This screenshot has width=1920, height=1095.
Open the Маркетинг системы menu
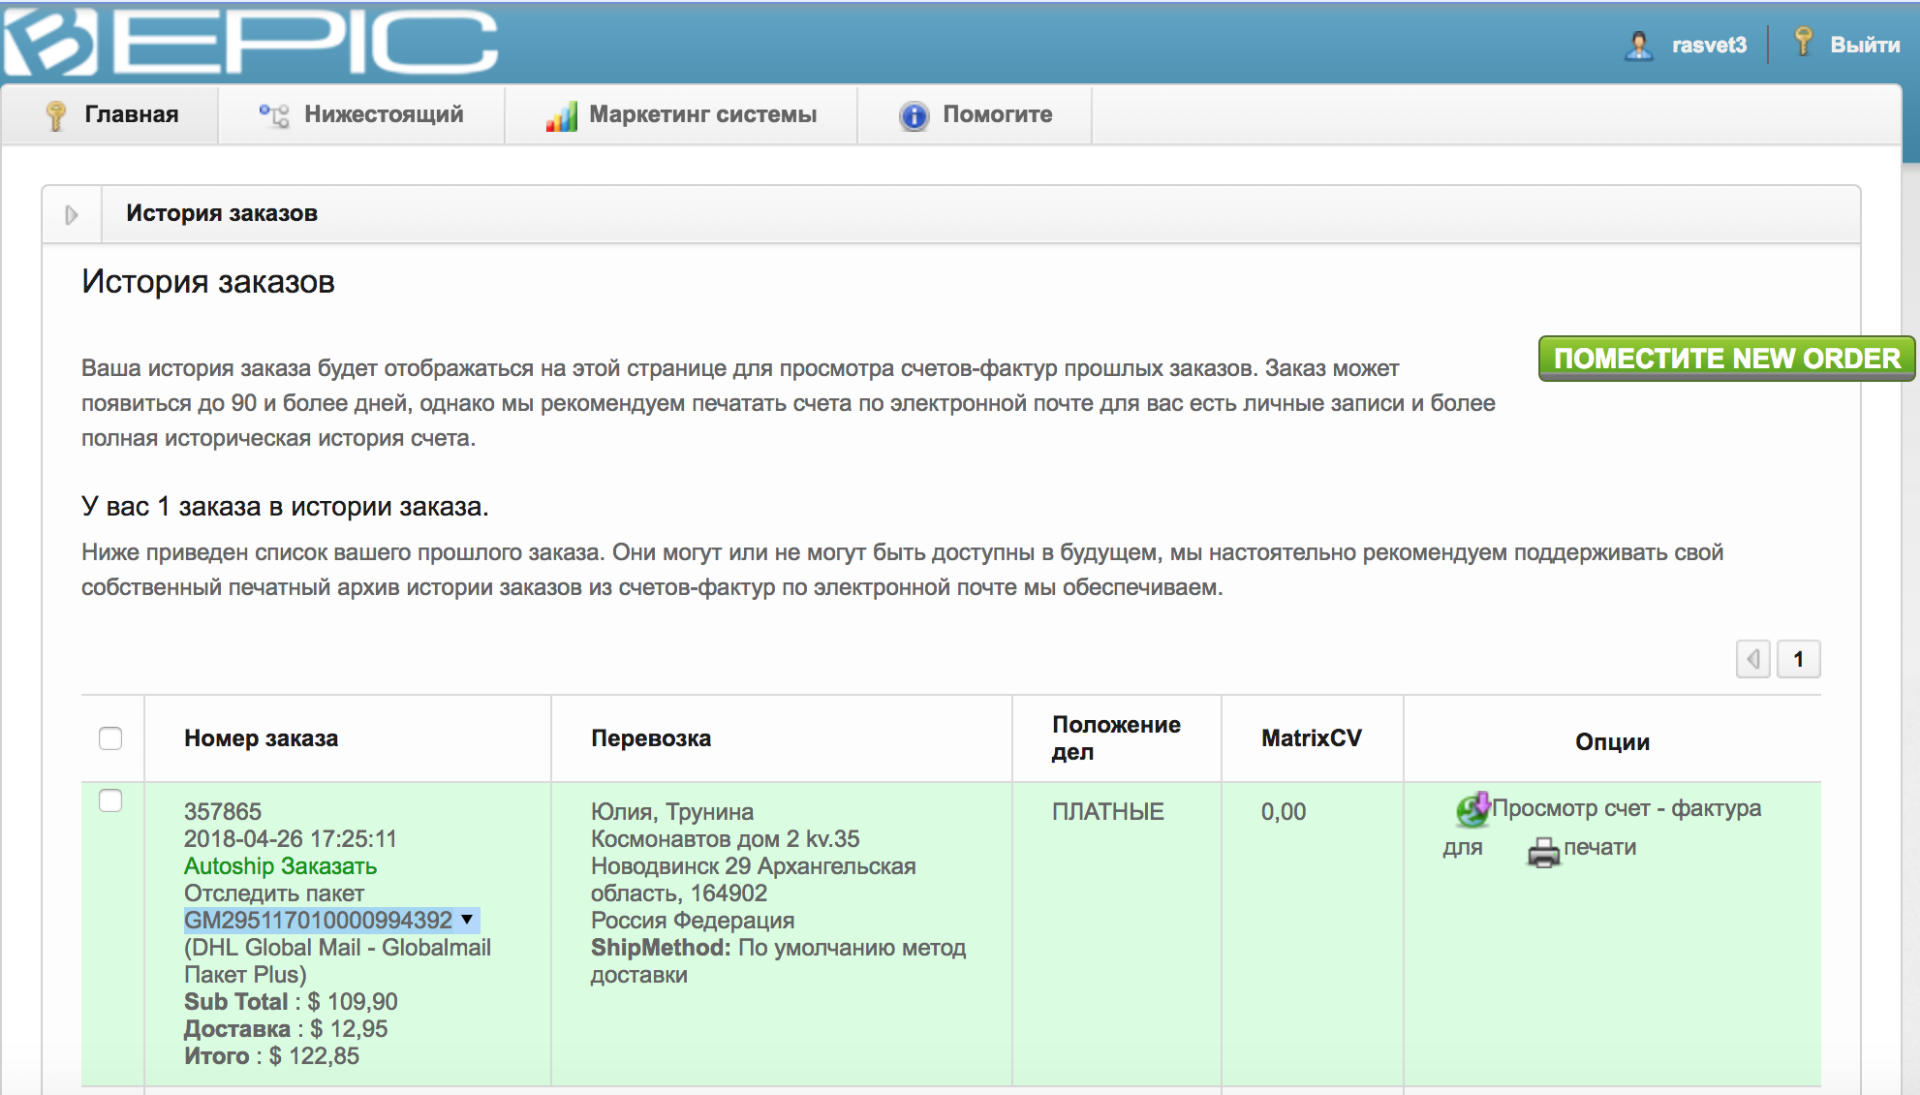702,115
